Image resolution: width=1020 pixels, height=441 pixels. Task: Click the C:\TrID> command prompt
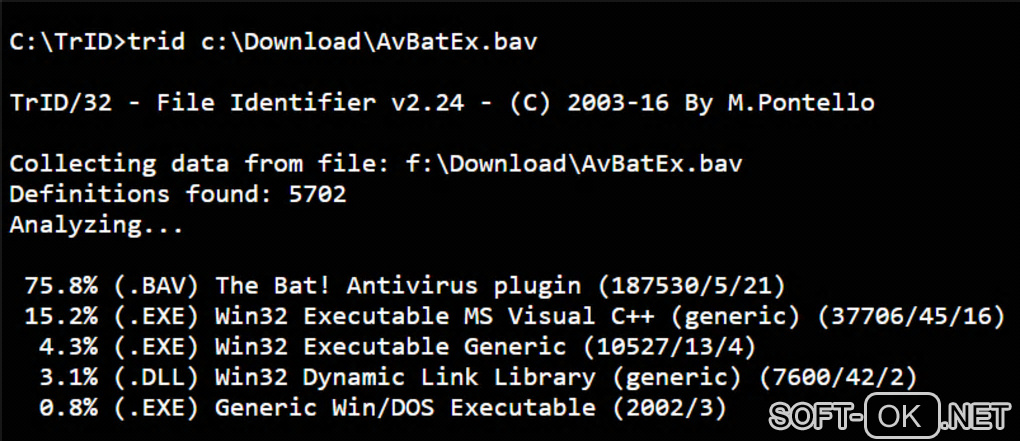click(67, 42)
